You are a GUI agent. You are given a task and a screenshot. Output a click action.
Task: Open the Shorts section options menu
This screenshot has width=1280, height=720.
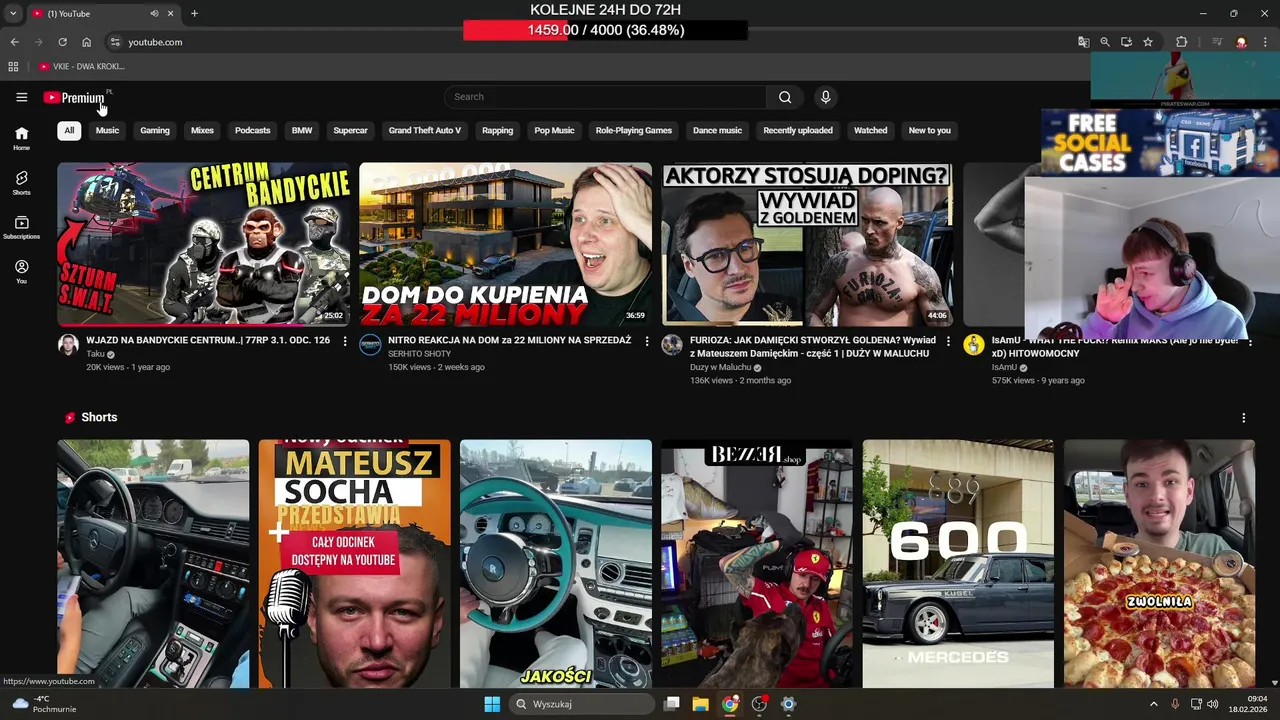tap(1244, 417)
